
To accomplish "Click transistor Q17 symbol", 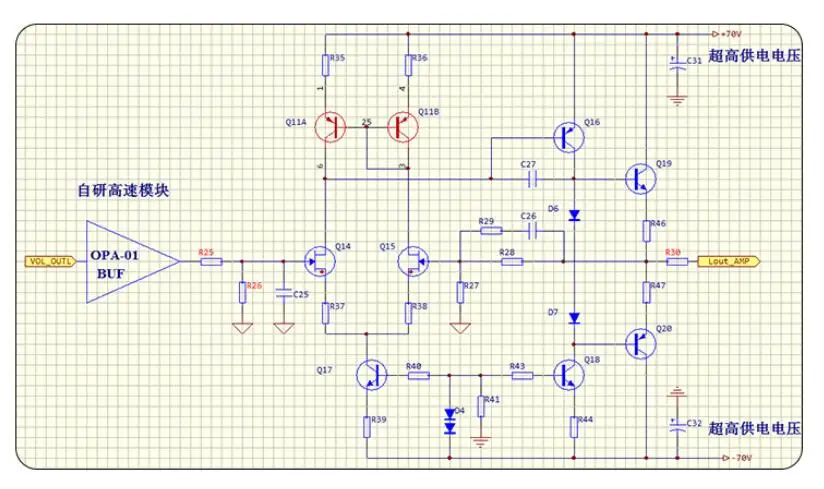I will click(x=372, y=375).
